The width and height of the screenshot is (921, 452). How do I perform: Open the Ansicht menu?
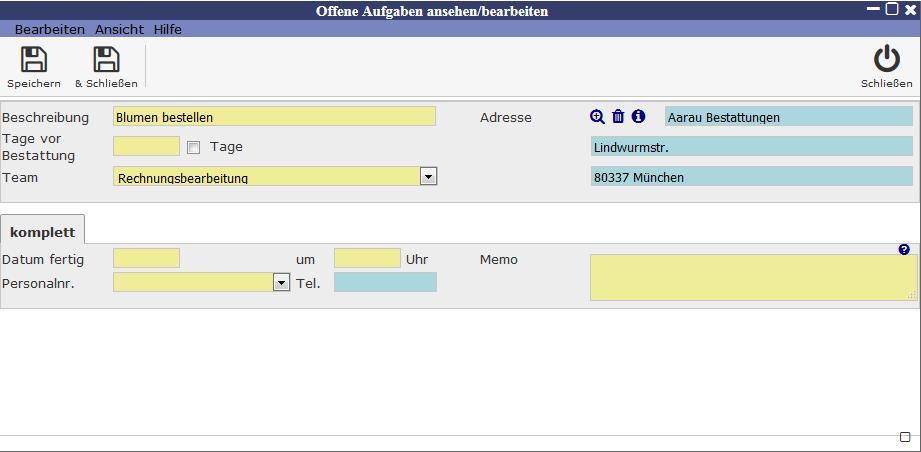(x=119, y=29)
